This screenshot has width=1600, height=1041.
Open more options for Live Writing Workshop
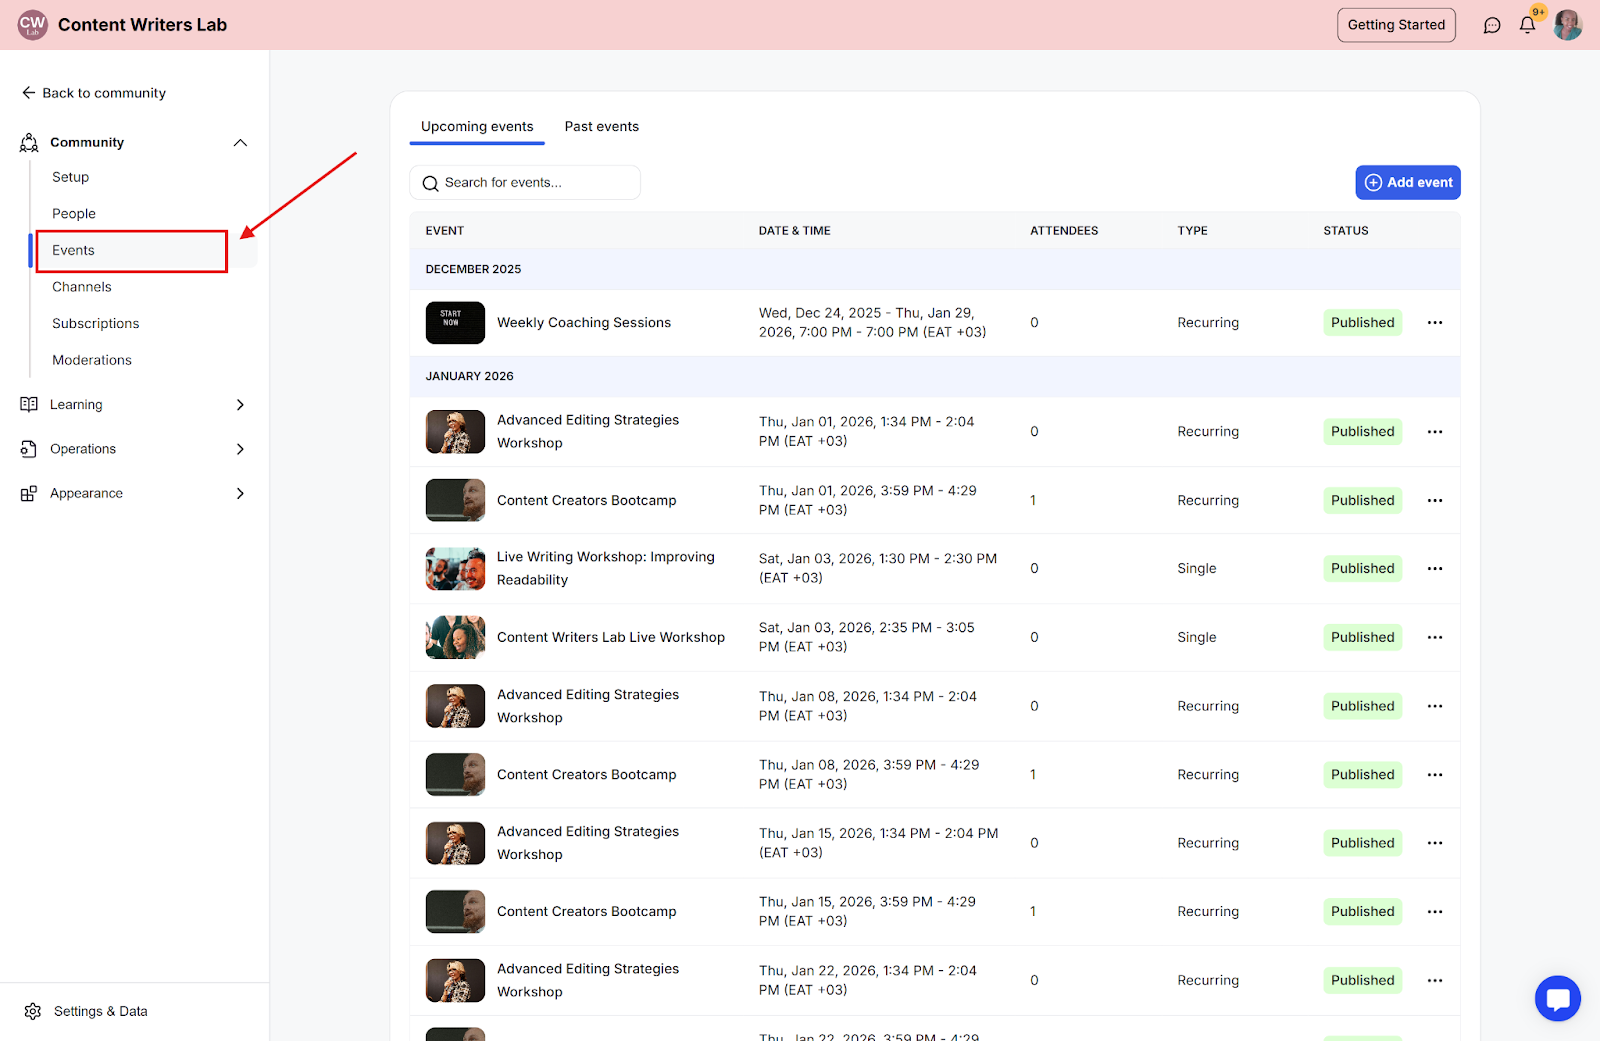(x=1435, y=569)
